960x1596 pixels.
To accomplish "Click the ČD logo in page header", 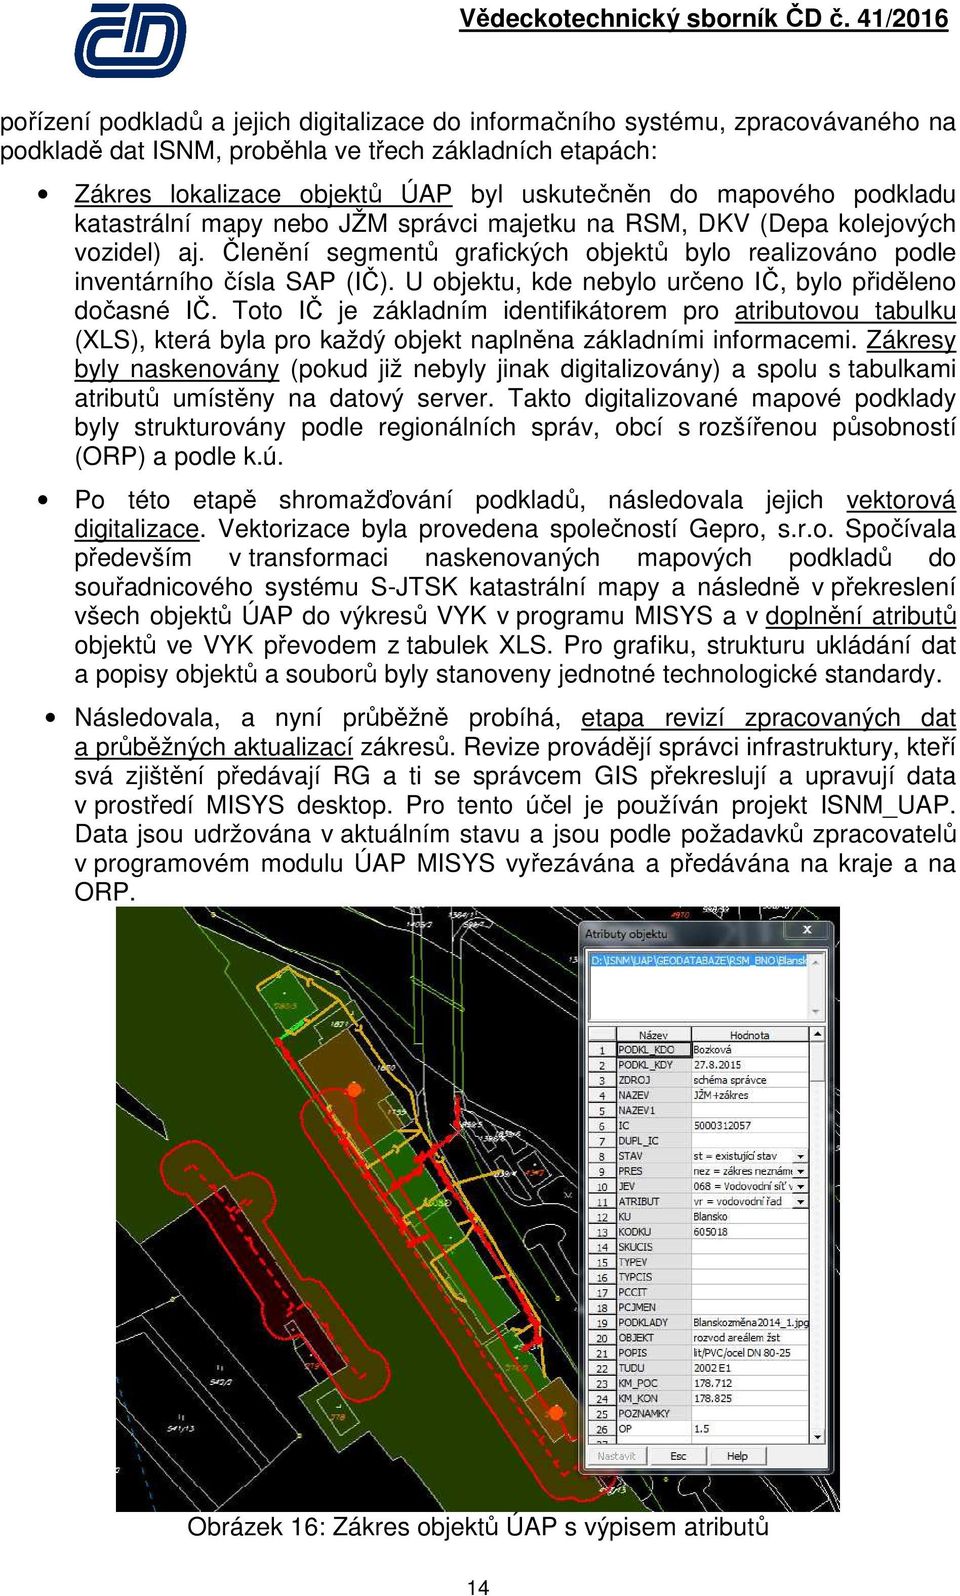I will 130,40.
